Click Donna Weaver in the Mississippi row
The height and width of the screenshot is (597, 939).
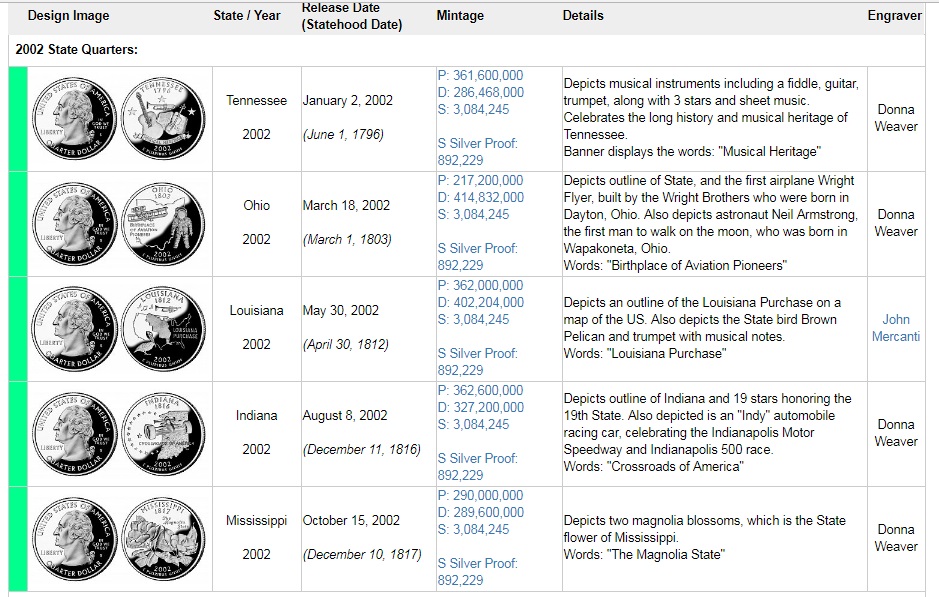[x=895, y=538]
